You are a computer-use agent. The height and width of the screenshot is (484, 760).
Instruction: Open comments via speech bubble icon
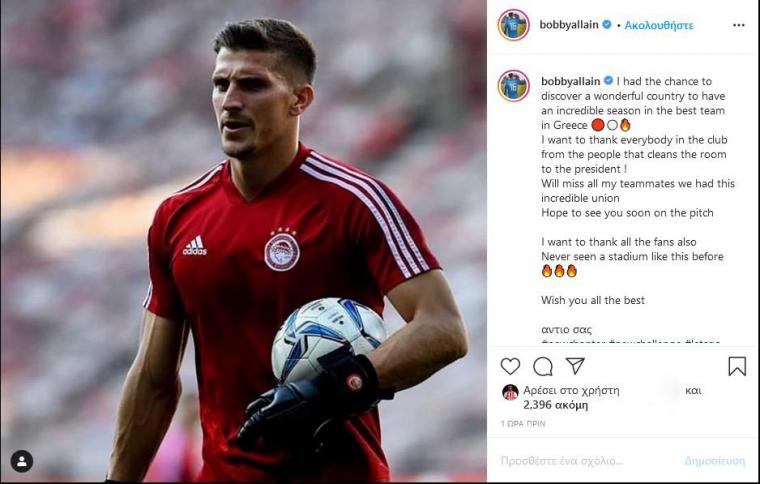point(543,366)
